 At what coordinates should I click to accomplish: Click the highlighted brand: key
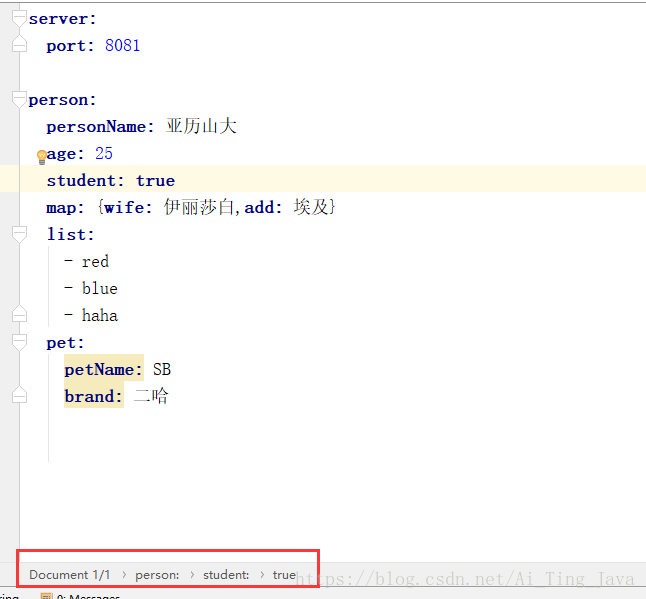coord(94,396)
